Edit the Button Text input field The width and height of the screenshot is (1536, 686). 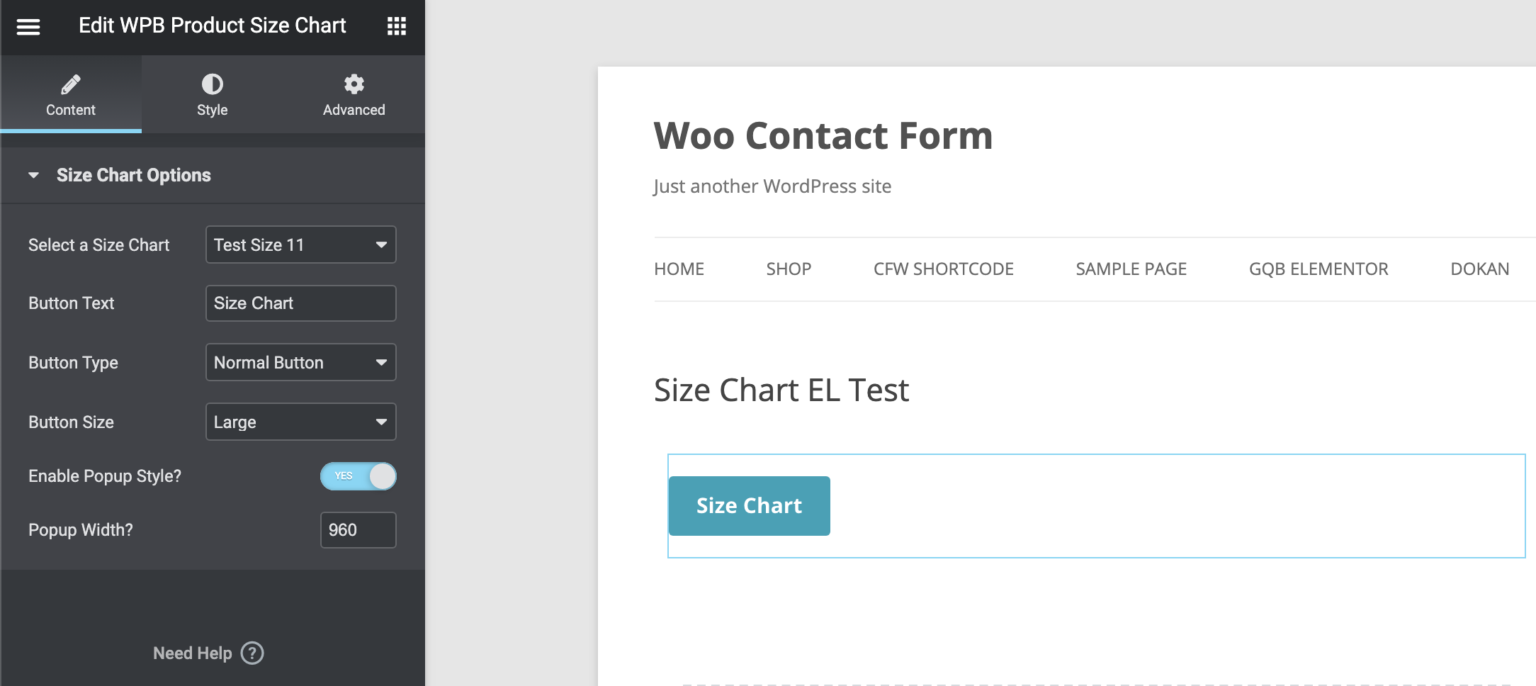pos(300,303)
